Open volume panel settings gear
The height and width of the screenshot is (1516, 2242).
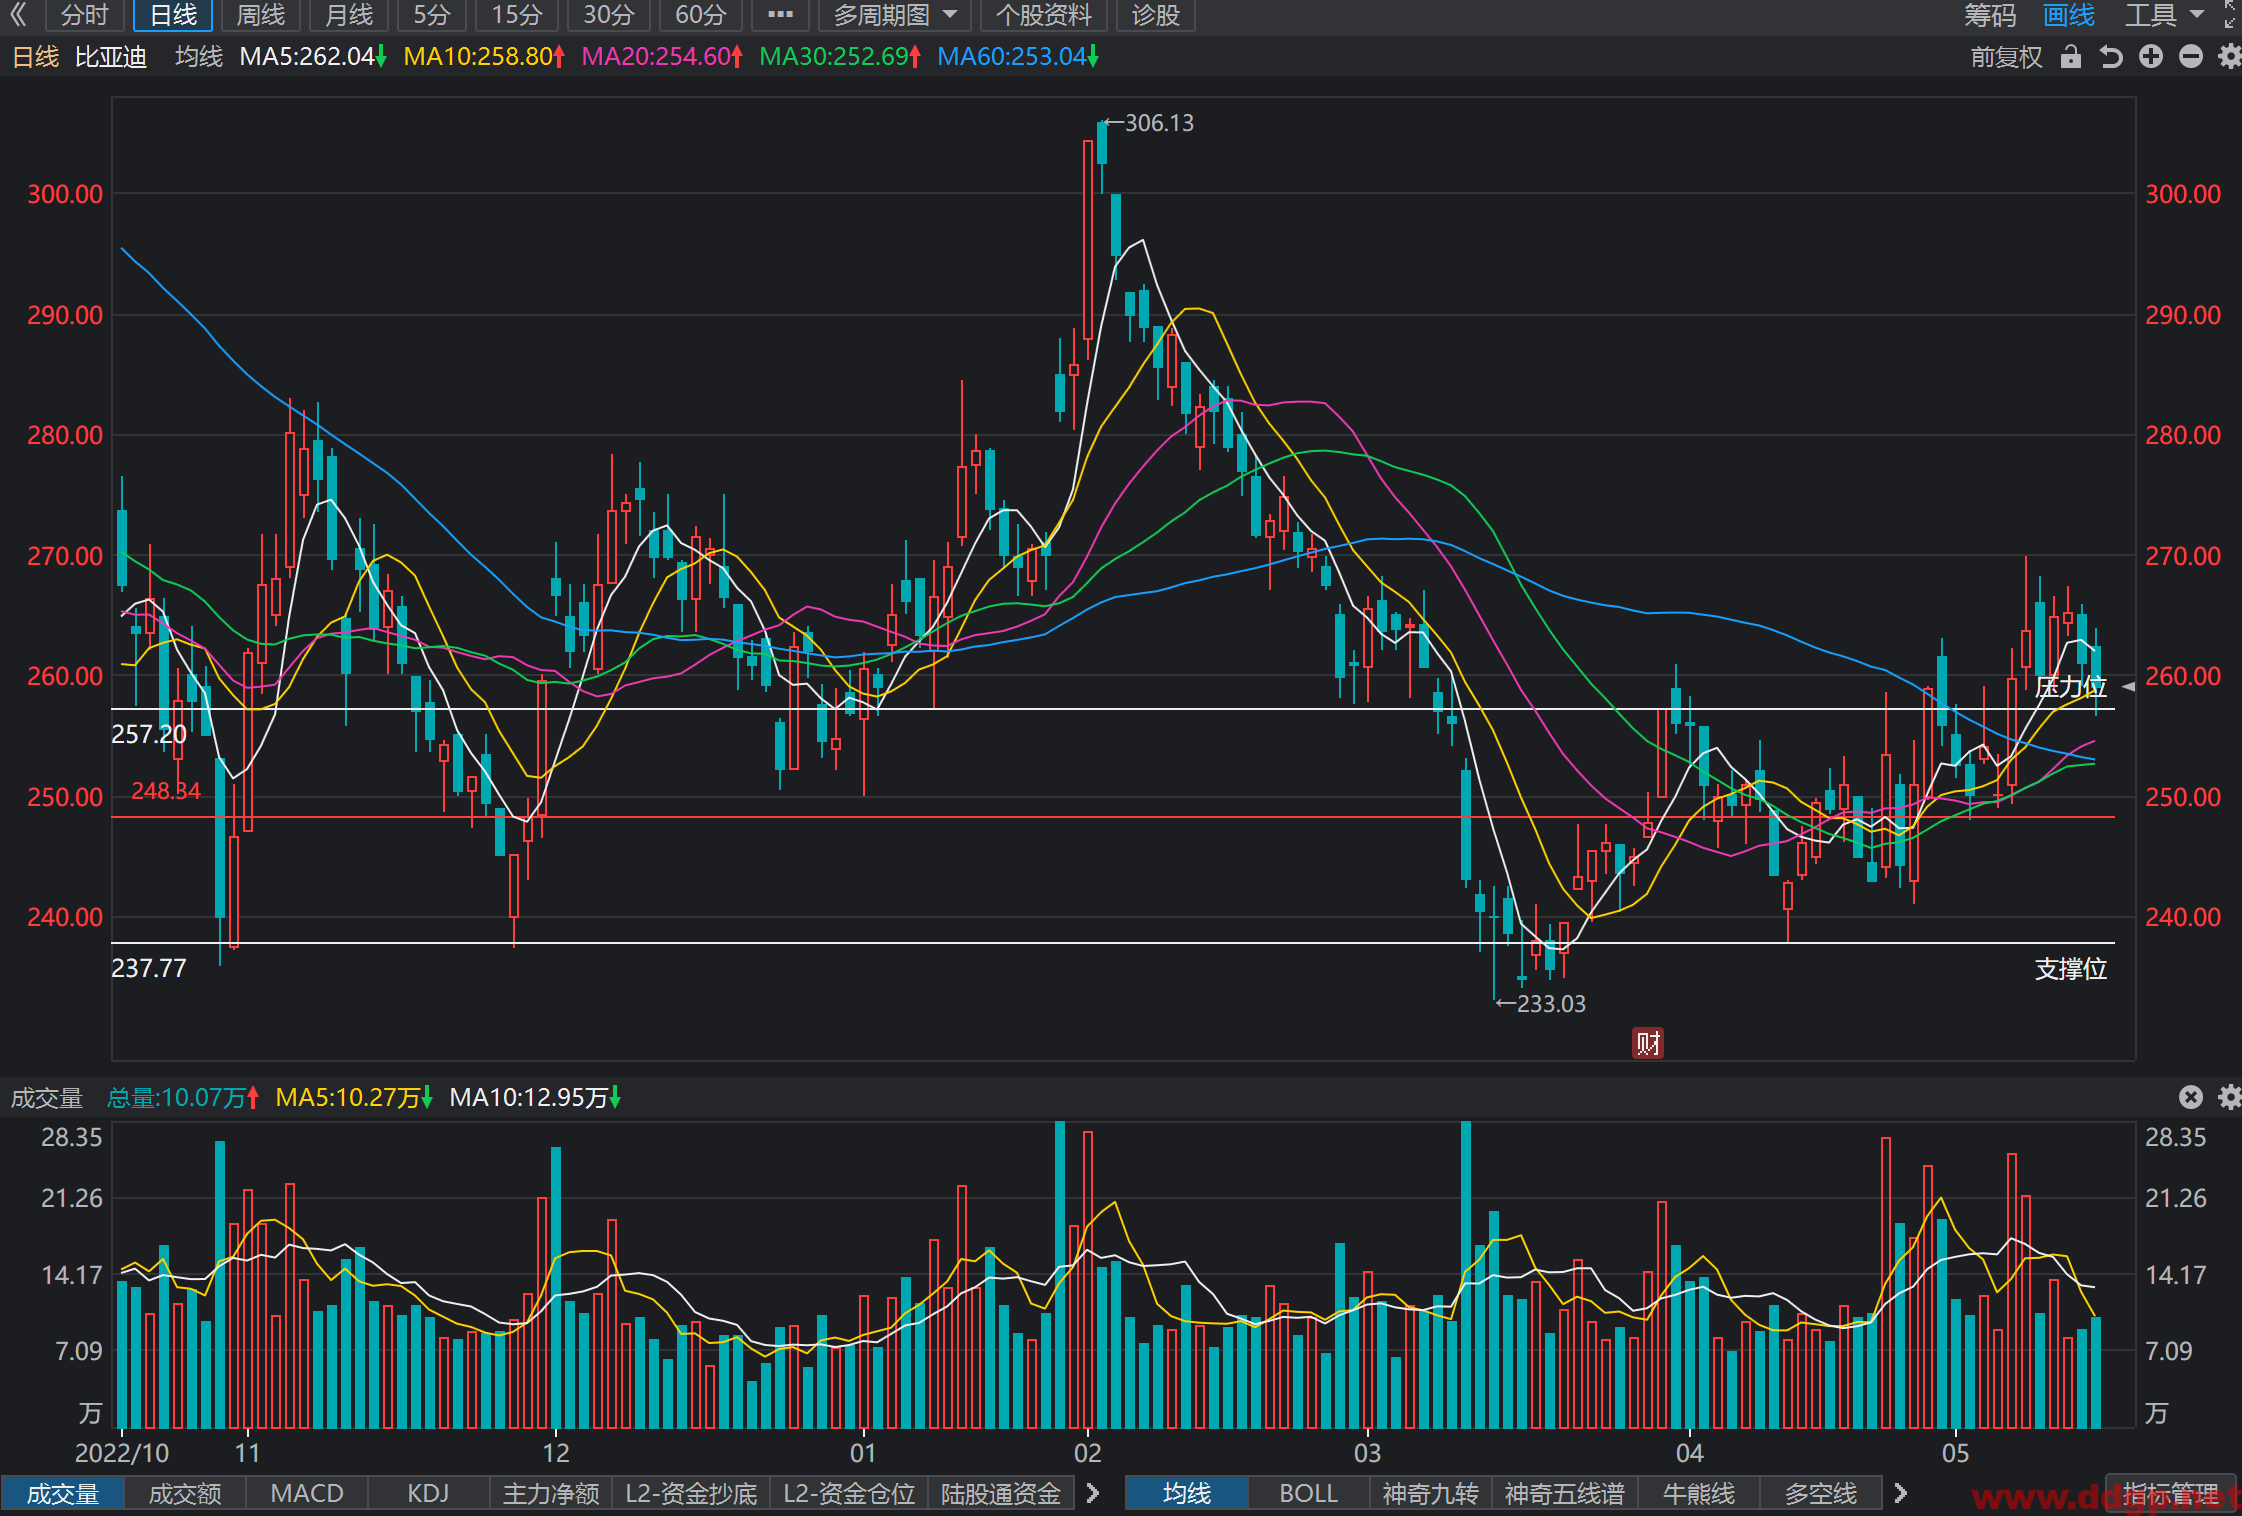pos(2230,1097)
